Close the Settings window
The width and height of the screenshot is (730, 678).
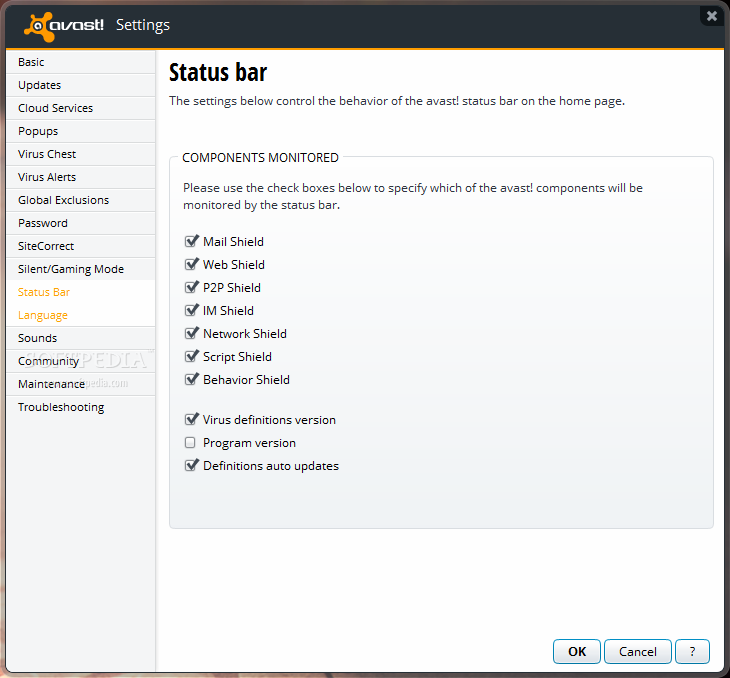click(x=712, y=16)
